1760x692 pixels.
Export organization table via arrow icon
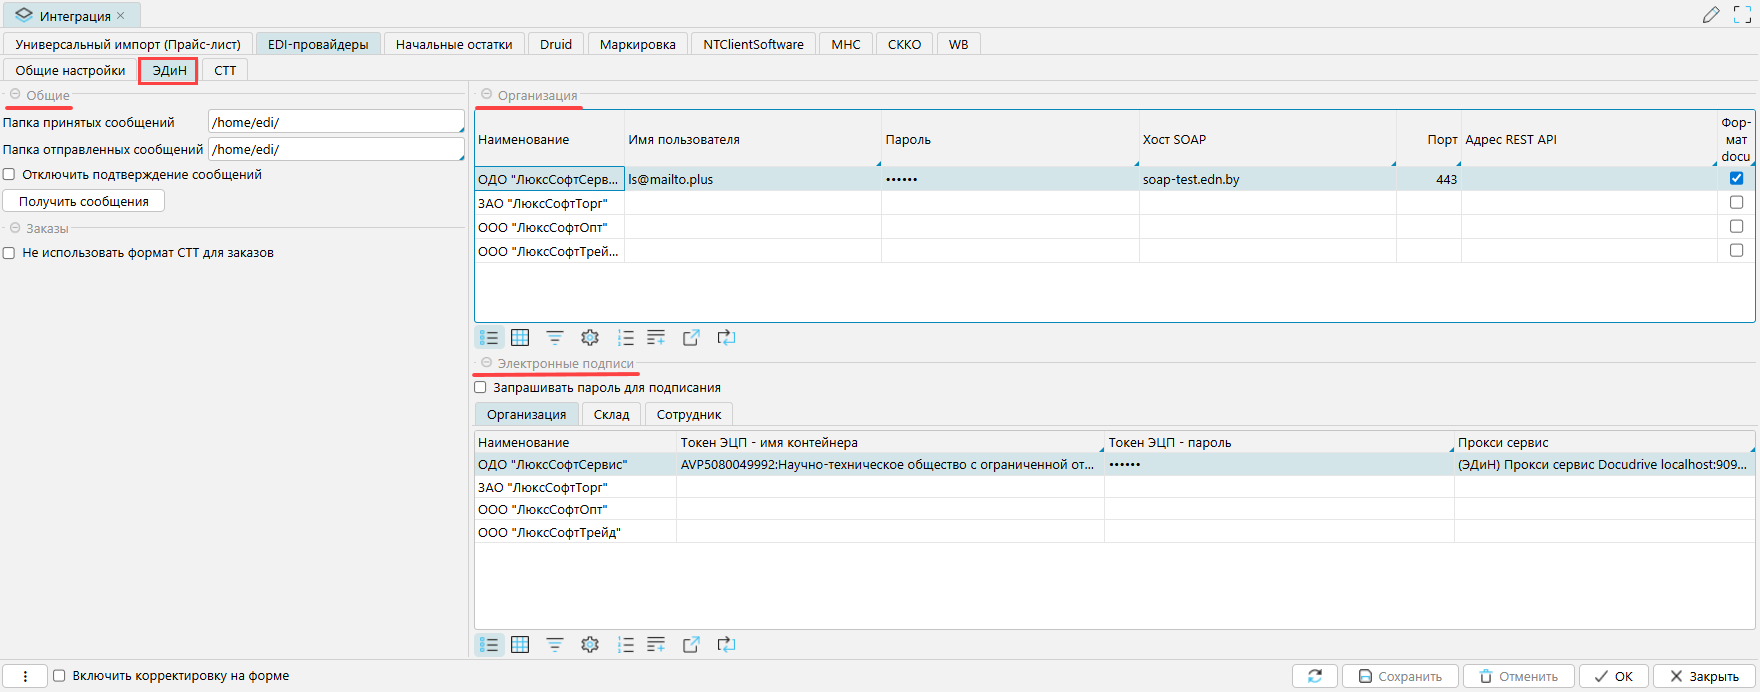tap(691, 338)
